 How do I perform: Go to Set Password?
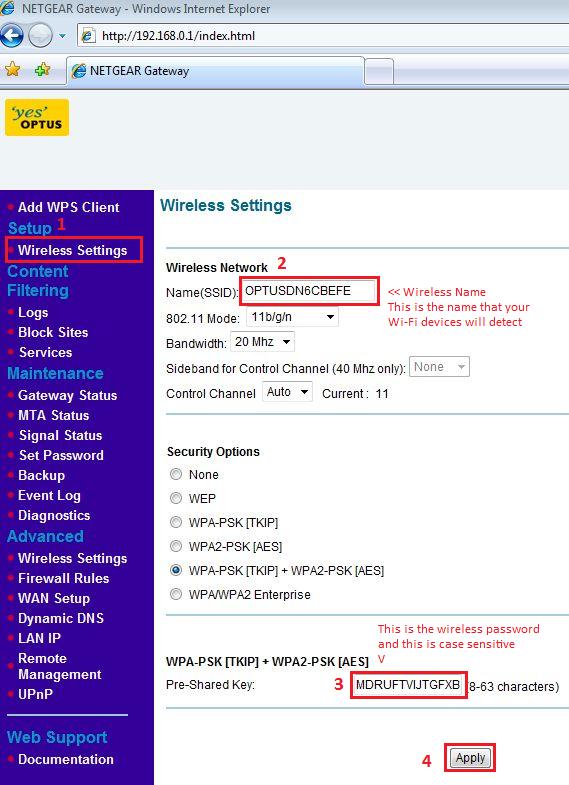point(61,456)
